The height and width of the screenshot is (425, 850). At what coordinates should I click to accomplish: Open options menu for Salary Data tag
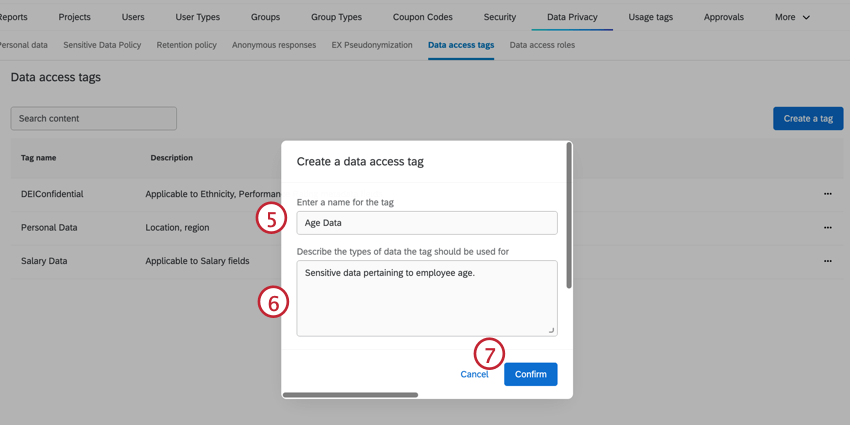827,261
